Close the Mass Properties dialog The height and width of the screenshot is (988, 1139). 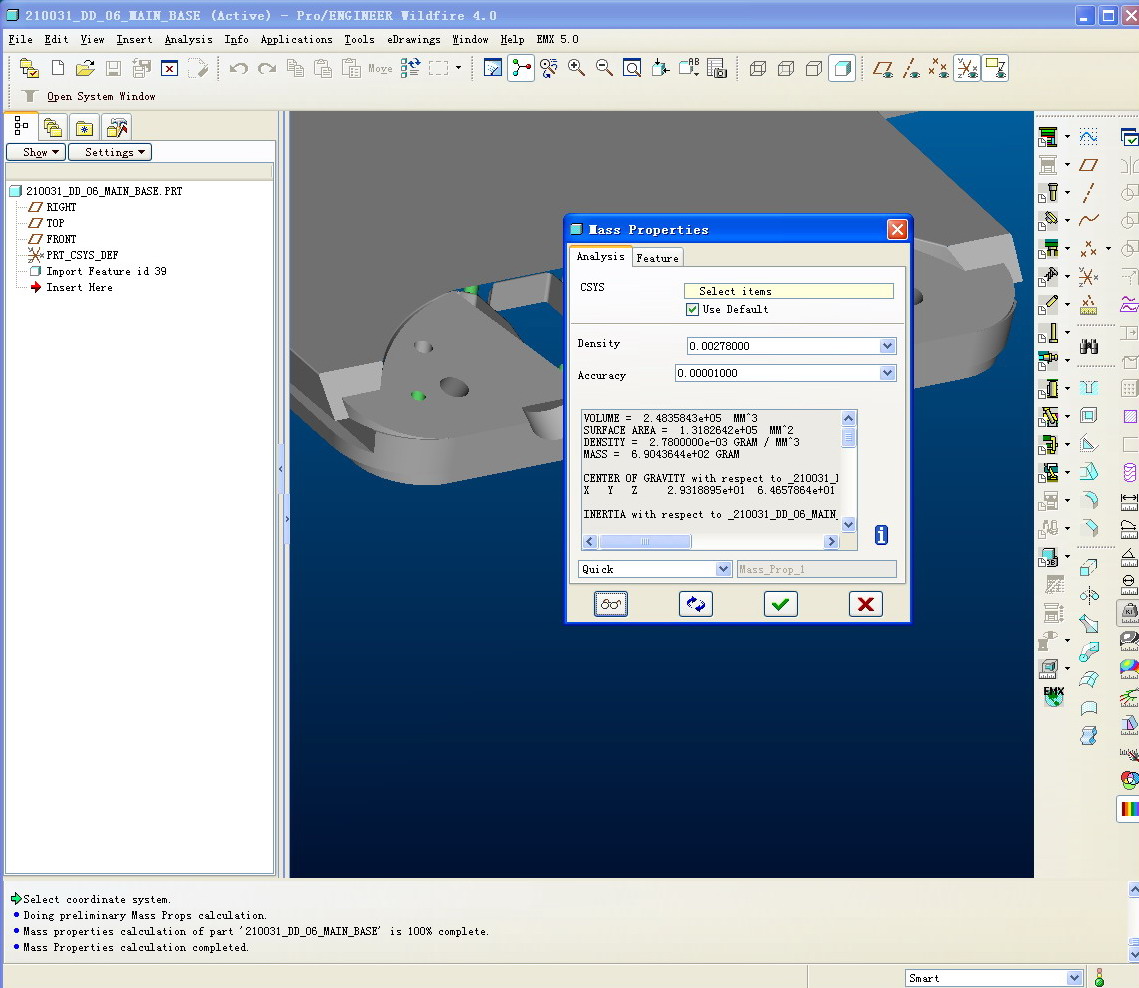pyautogui.click(x=897, y=230)
